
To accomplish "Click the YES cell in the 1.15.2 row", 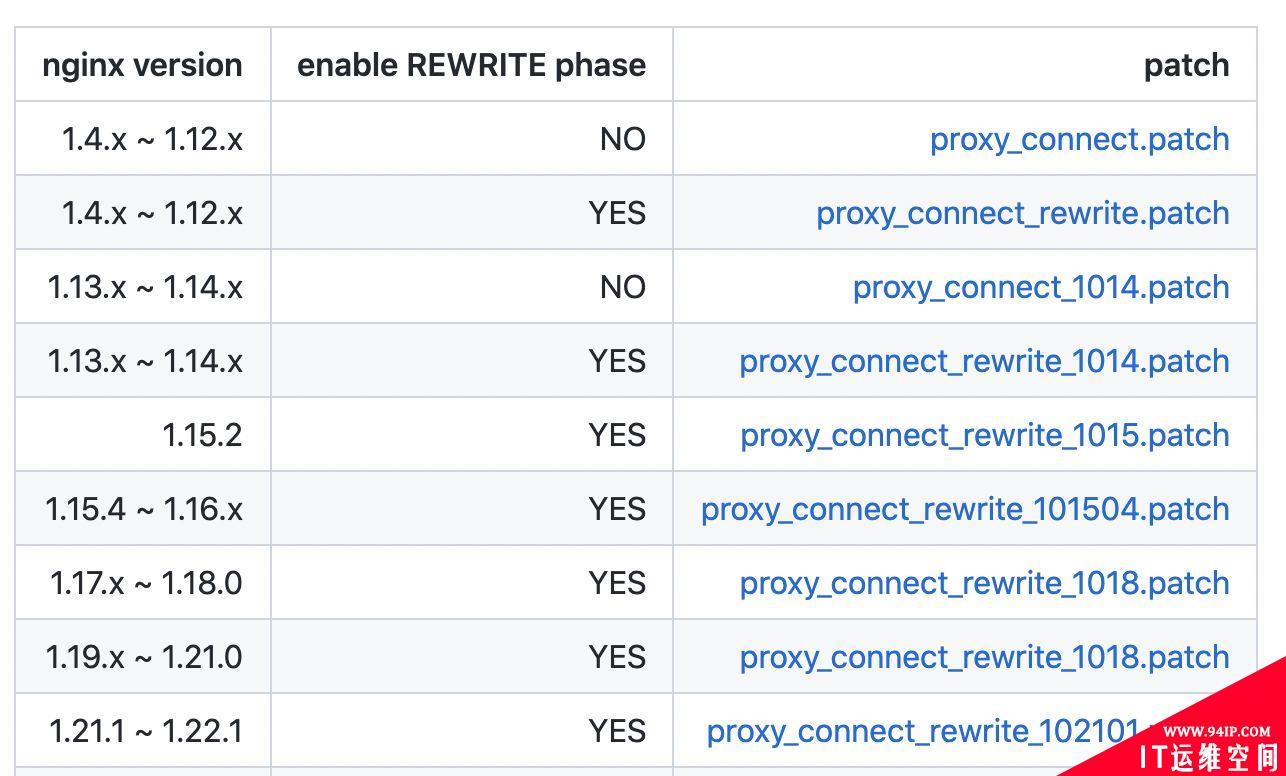I will (472, 435).
